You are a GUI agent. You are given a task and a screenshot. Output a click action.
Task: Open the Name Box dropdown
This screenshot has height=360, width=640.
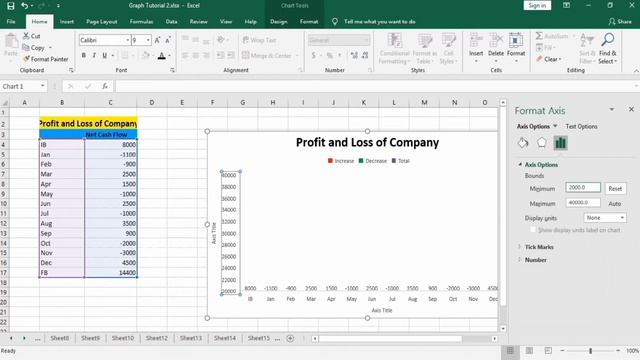pyautogui.click(x=42, y=86)
